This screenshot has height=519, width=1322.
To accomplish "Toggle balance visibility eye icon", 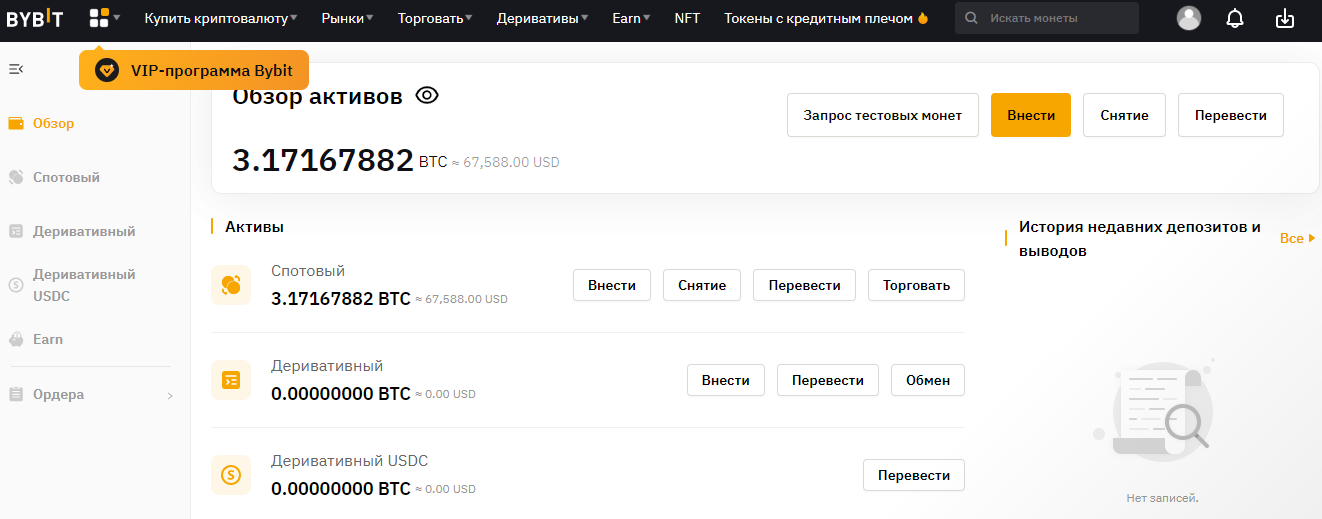I will [x=427, y=95].
